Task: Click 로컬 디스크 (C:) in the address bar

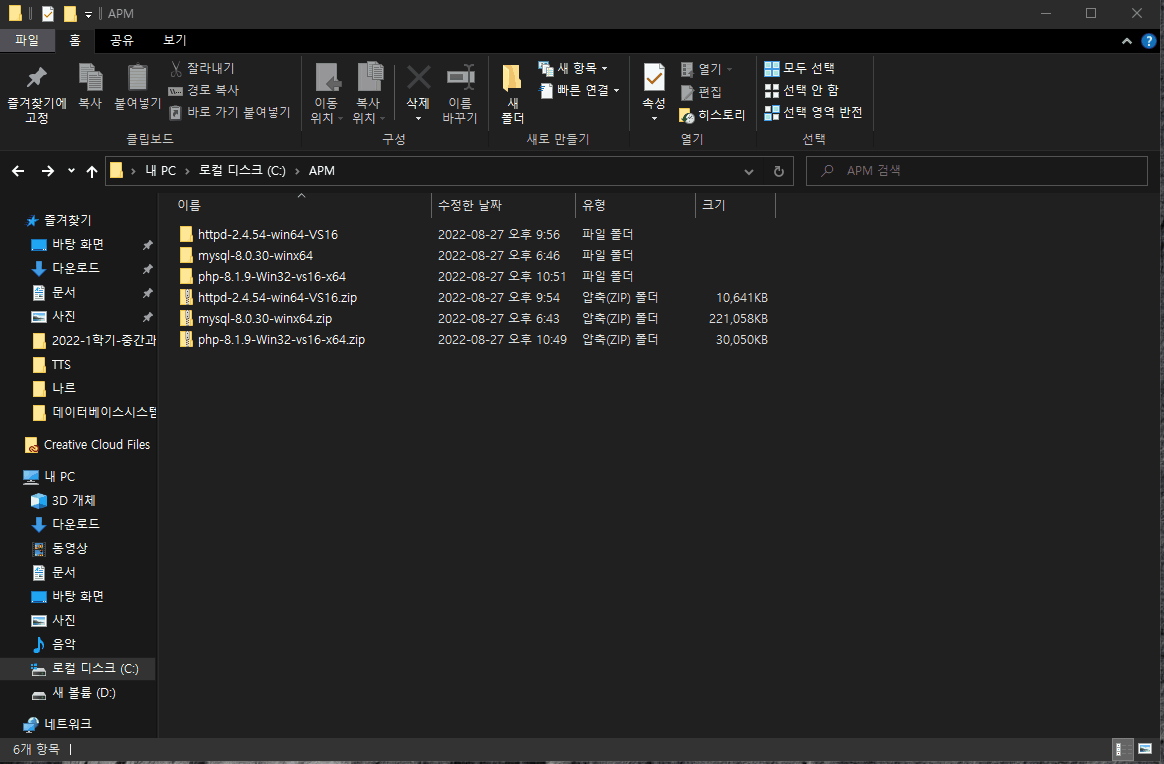Action: (242, 171)
